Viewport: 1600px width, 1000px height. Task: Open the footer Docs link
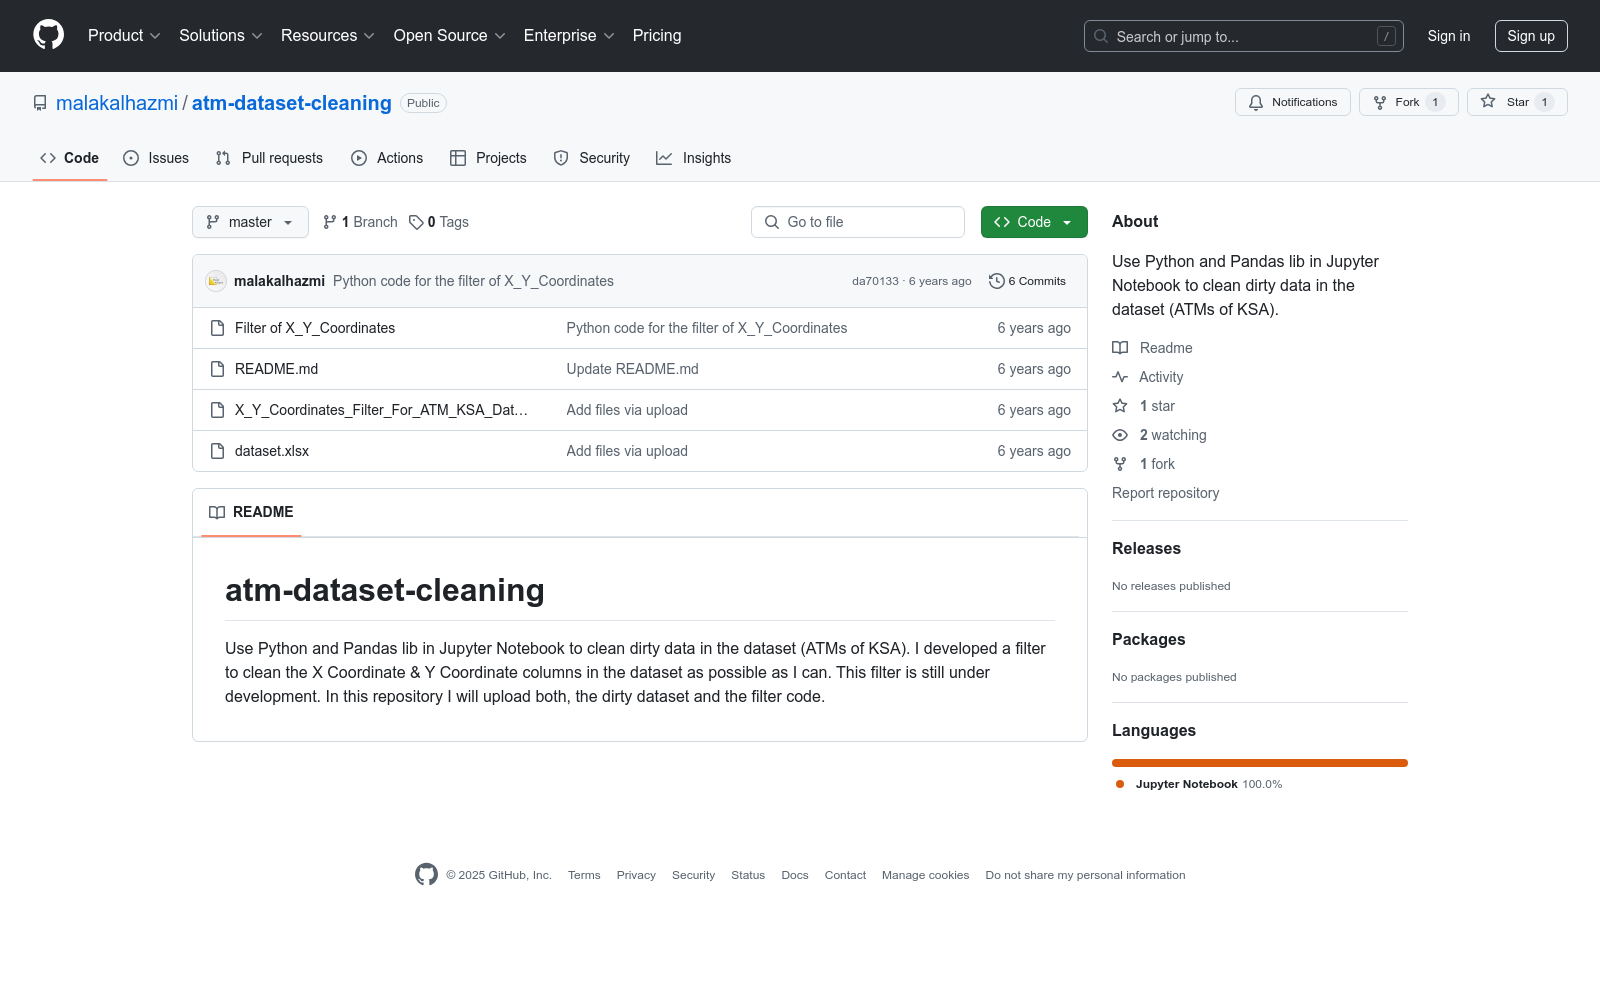pos(795,875)
